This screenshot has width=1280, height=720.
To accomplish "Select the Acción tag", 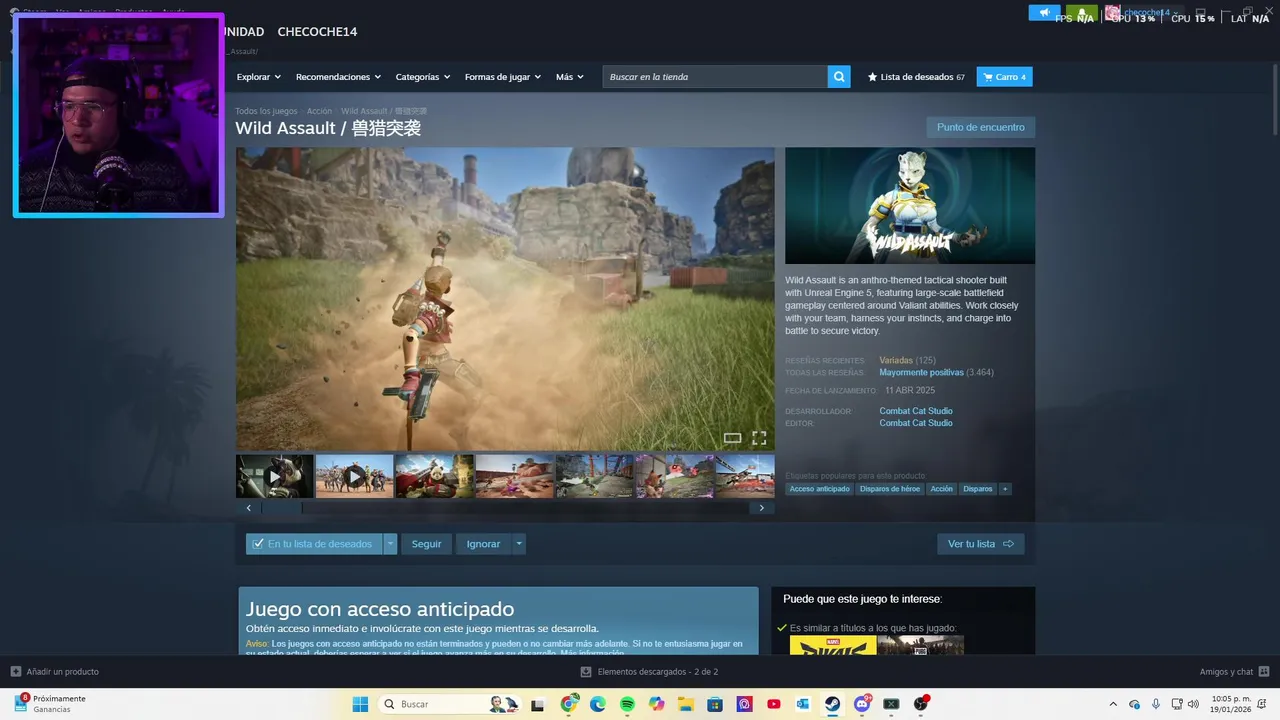I will click(941, 489).
